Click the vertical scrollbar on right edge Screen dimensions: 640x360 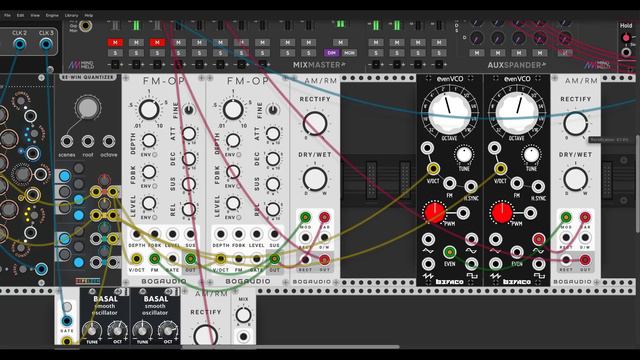(x=638, y=184)
